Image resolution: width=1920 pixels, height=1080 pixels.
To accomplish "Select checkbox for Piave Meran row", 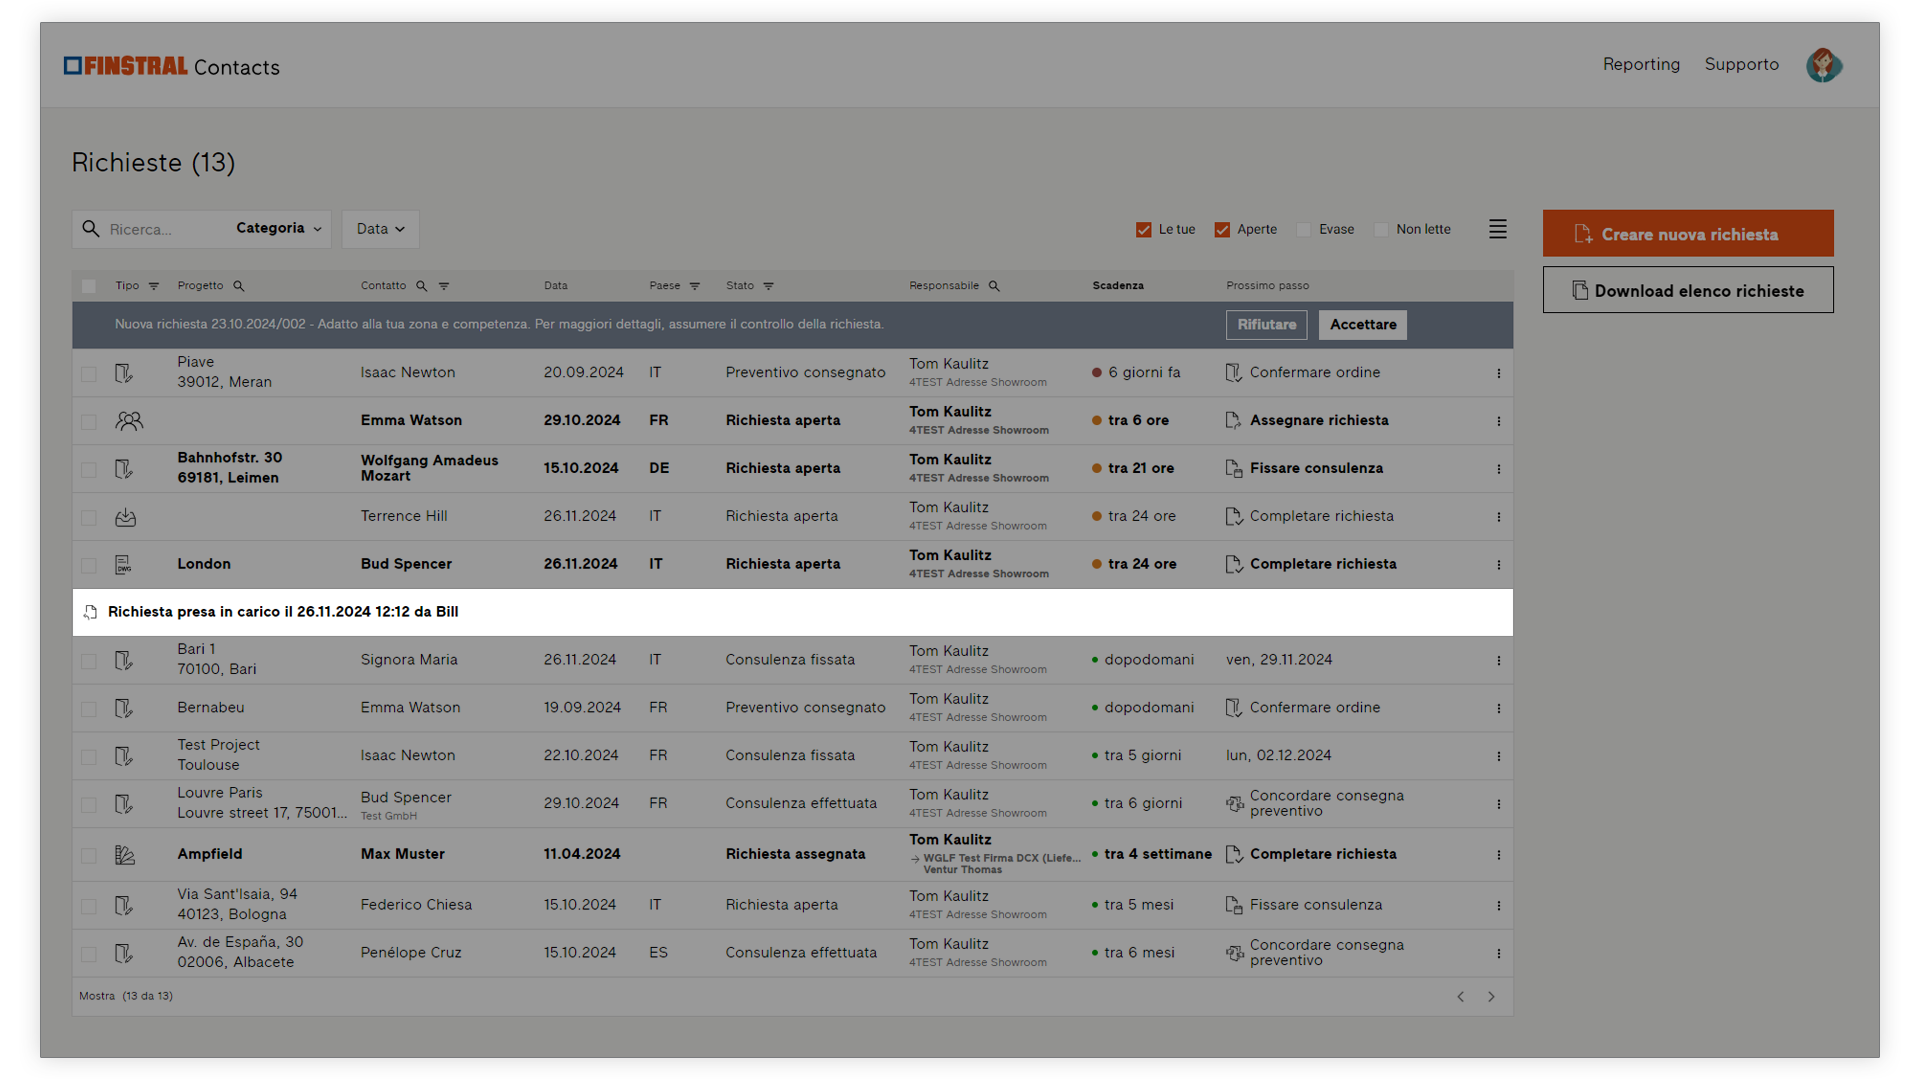I will (x=89, y=373).
